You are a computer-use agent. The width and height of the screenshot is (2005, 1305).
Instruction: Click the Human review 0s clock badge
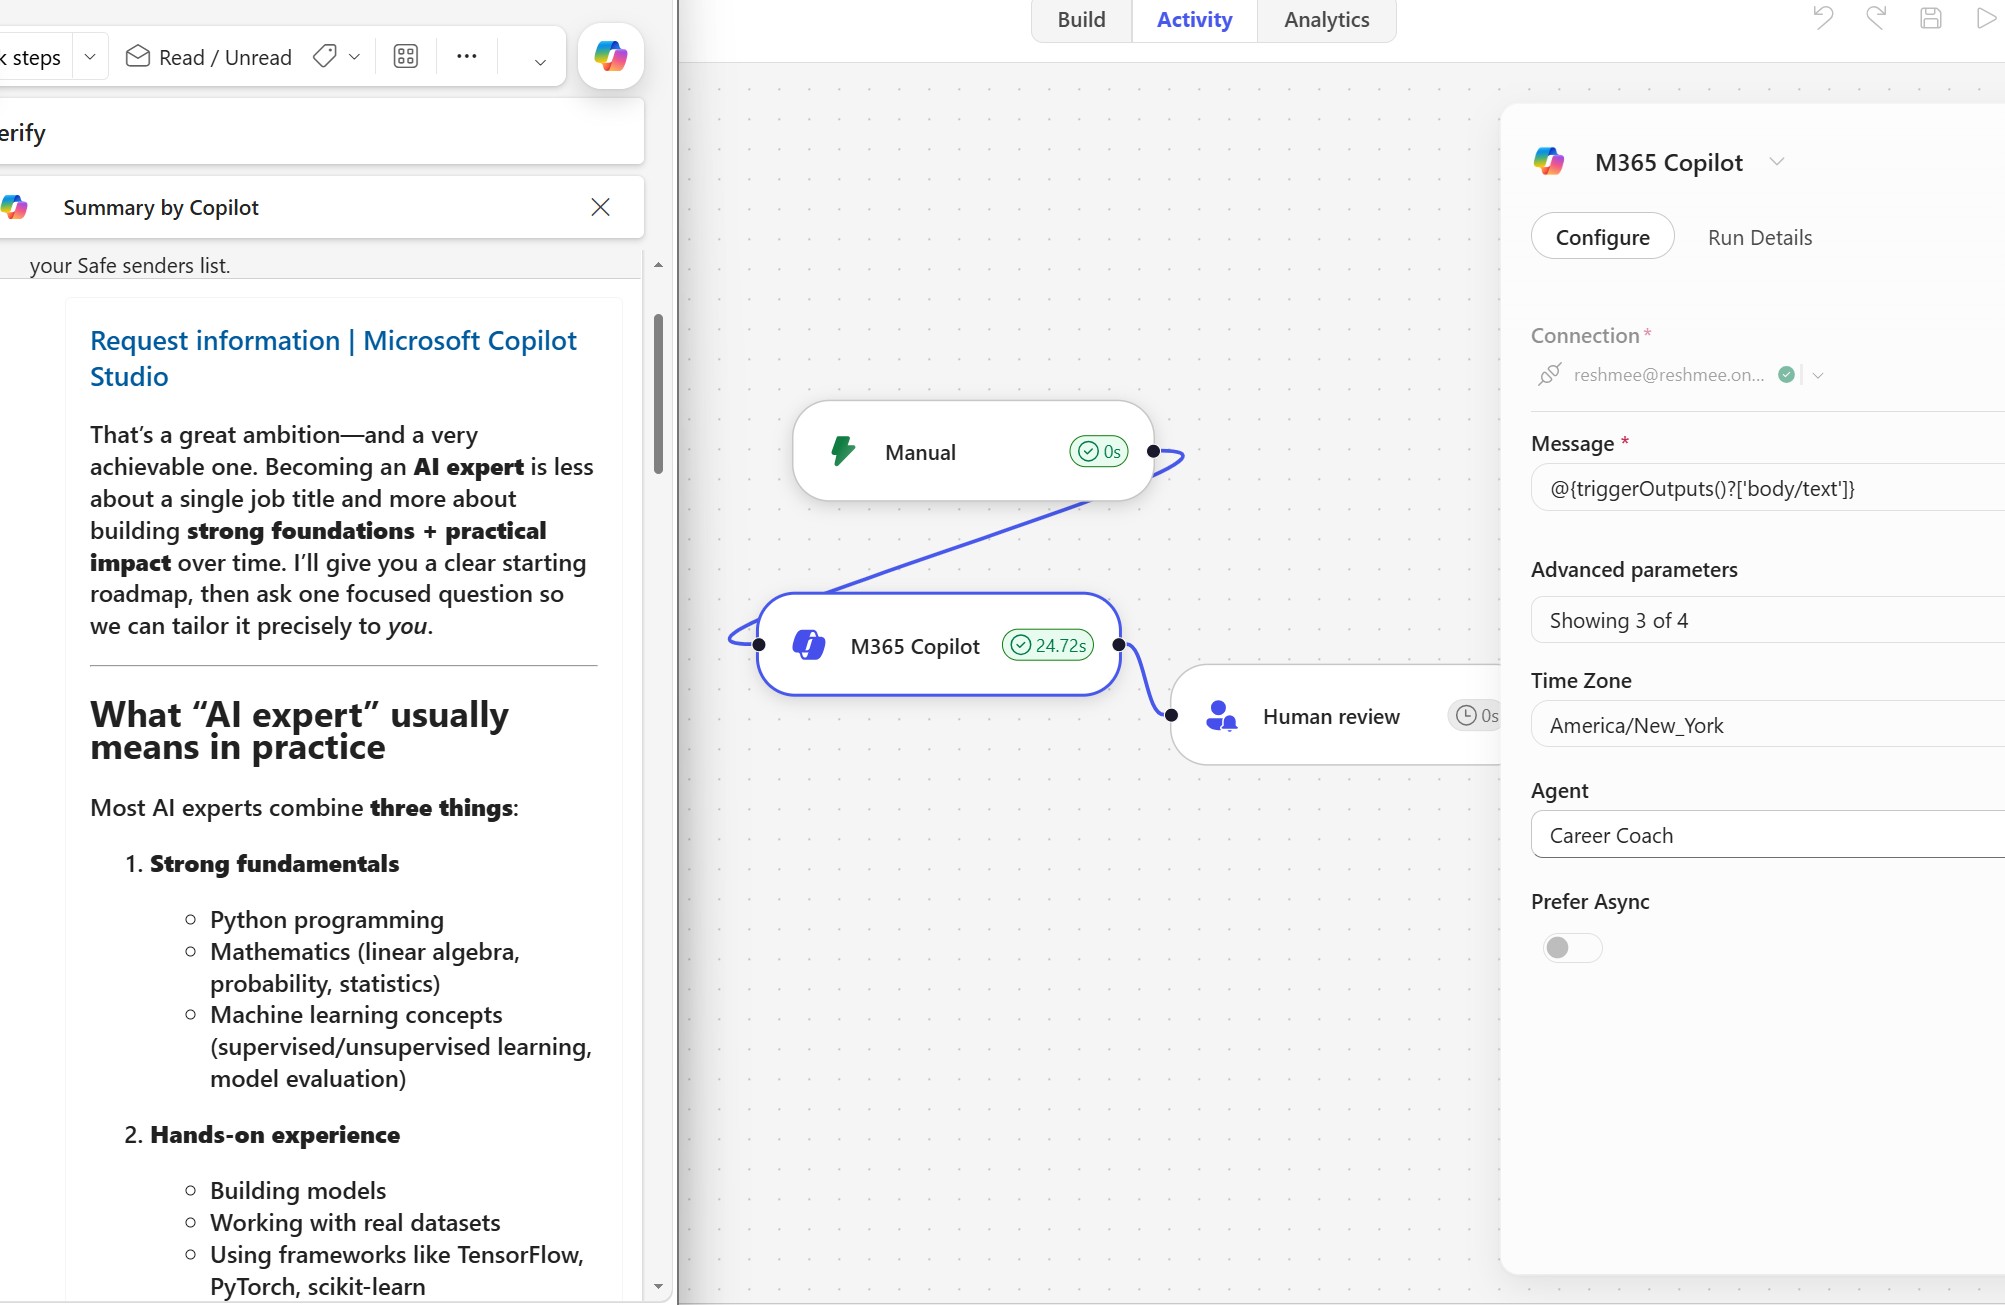tap(1476, 716)
